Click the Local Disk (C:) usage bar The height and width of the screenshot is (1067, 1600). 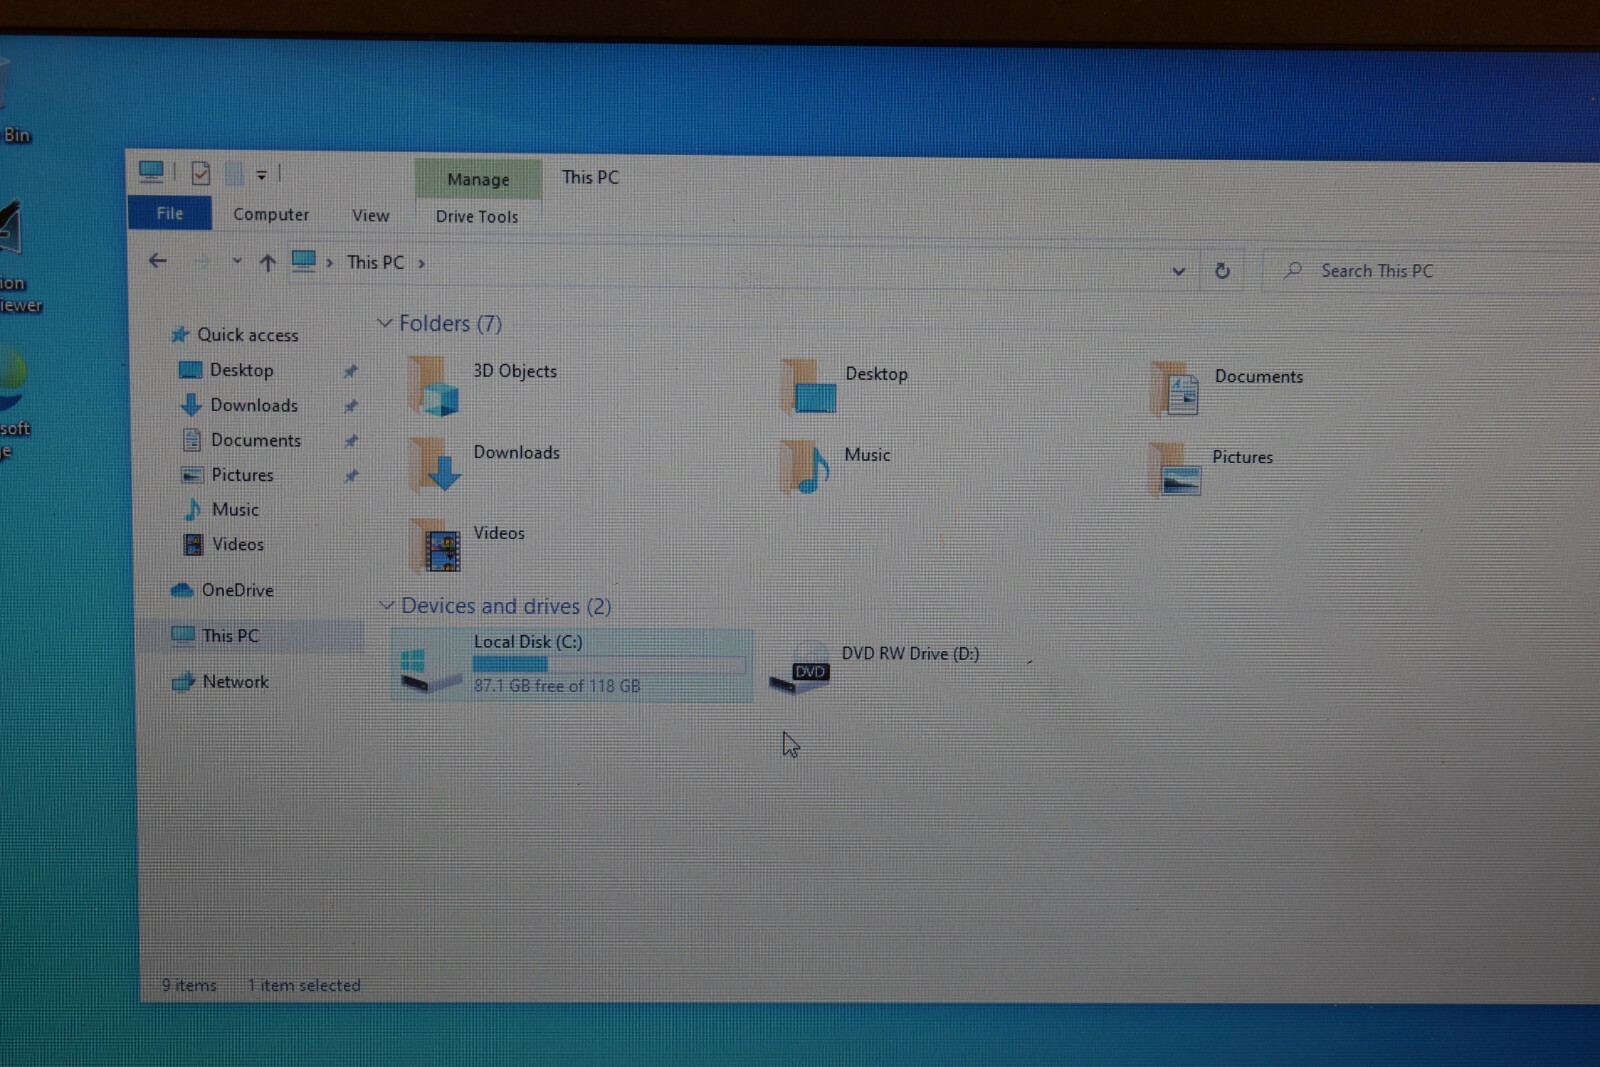click(x=609, y=664)
